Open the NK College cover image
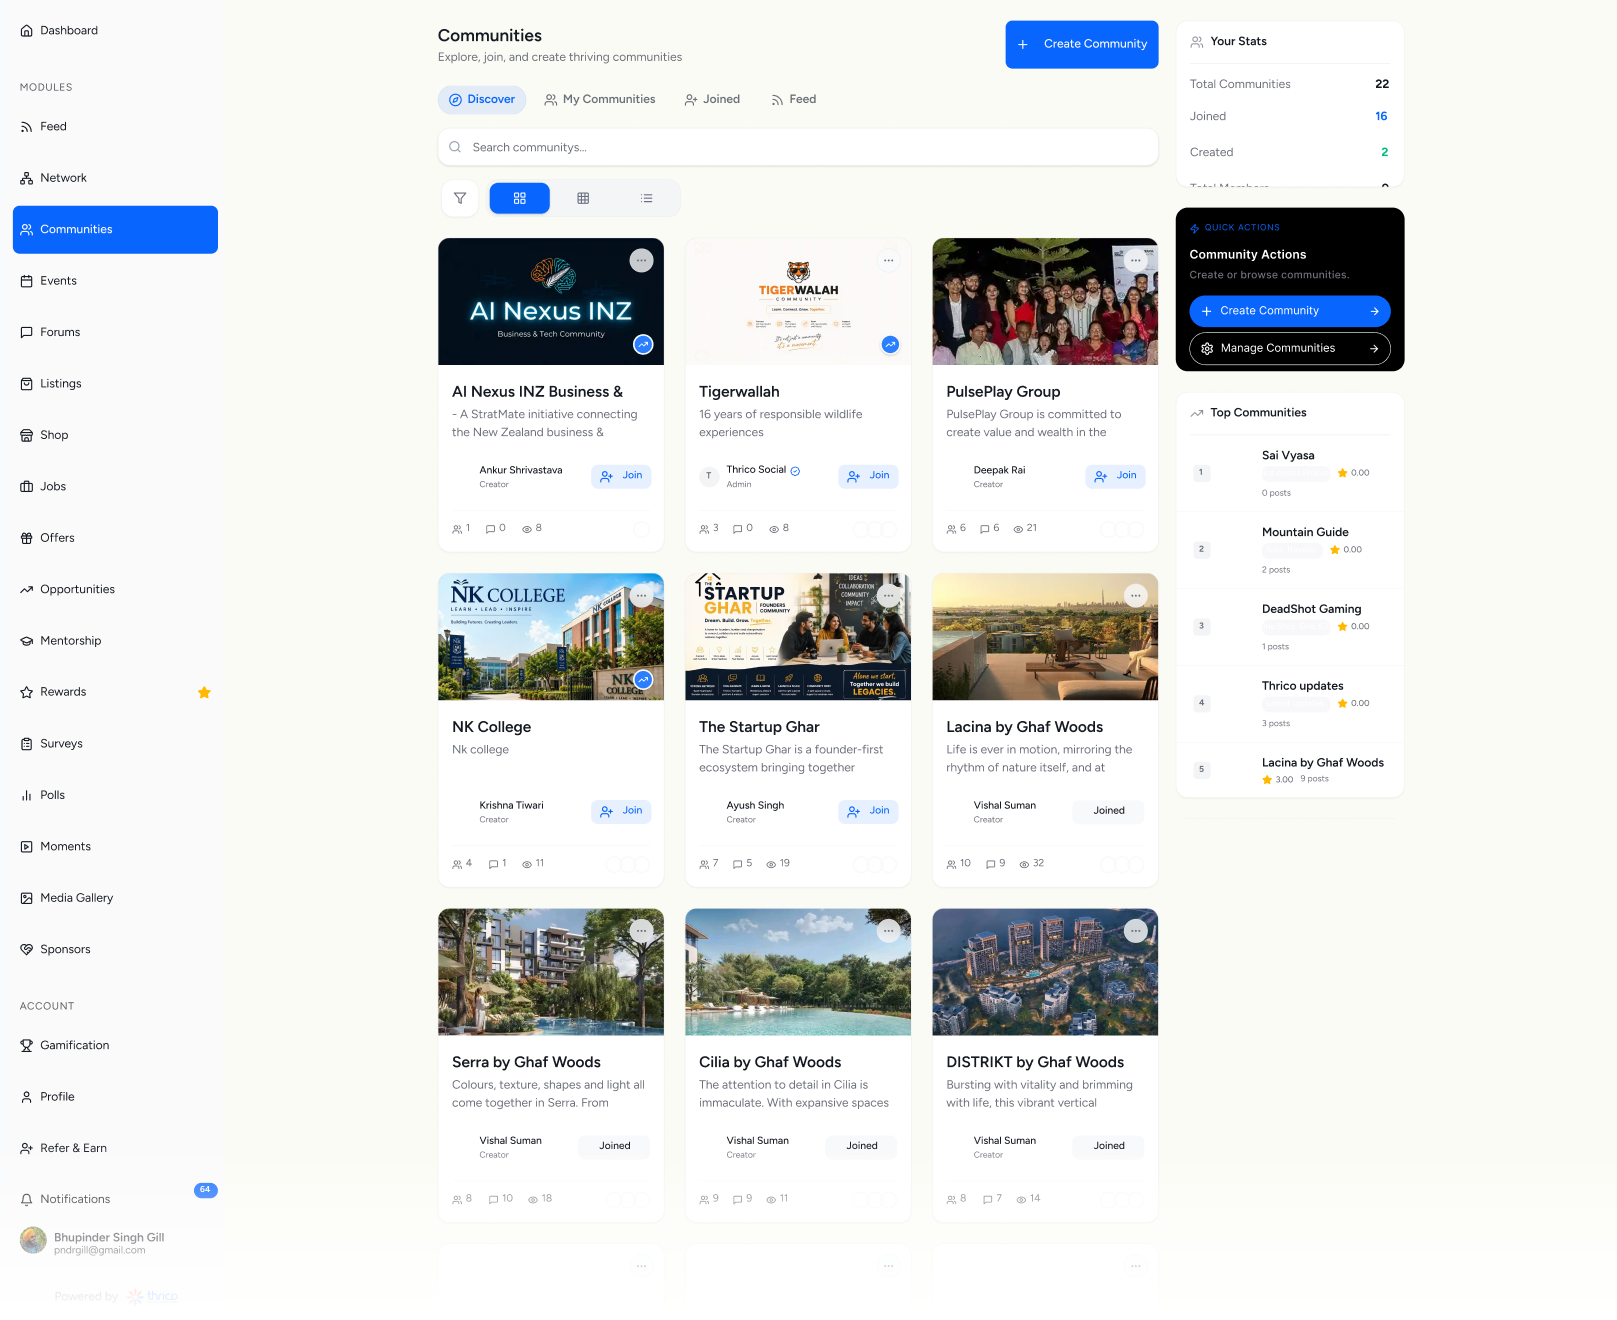The width and height of the screenshot is (1617, 1320). click(x=551, y=637)
